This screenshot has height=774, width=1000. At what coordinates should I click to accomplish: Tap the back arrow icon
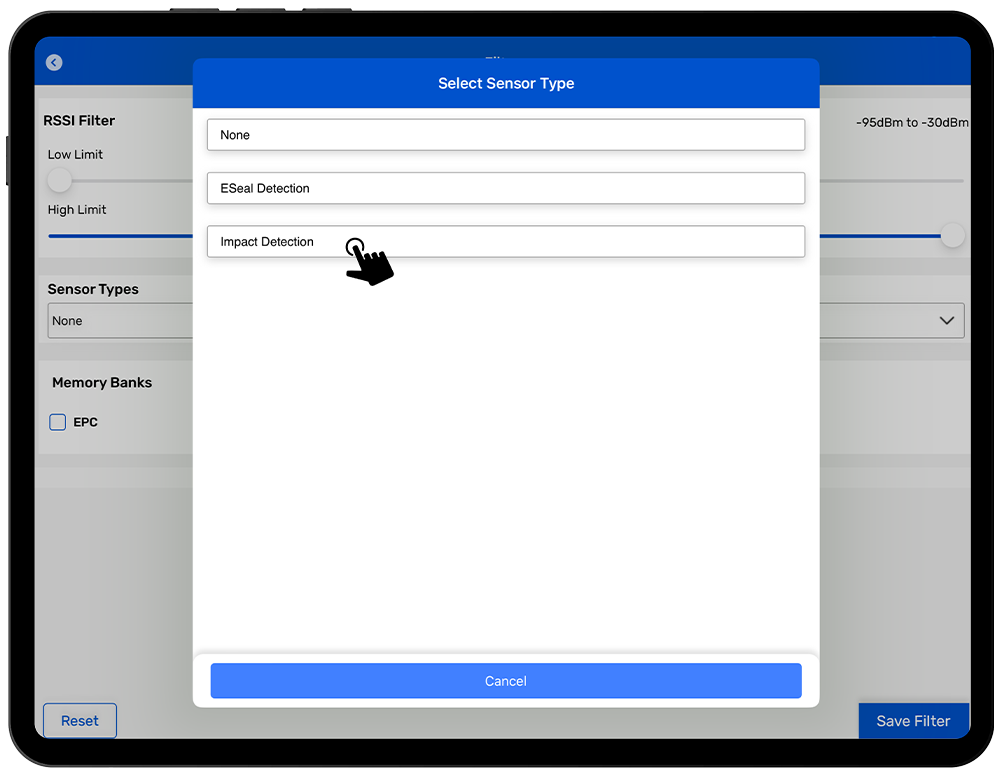[54, 63]
